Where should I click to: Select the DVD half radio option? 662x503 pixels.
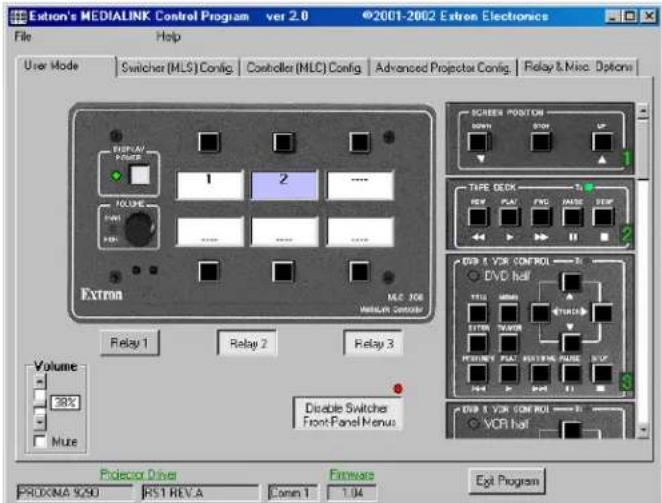click(473, 276)
